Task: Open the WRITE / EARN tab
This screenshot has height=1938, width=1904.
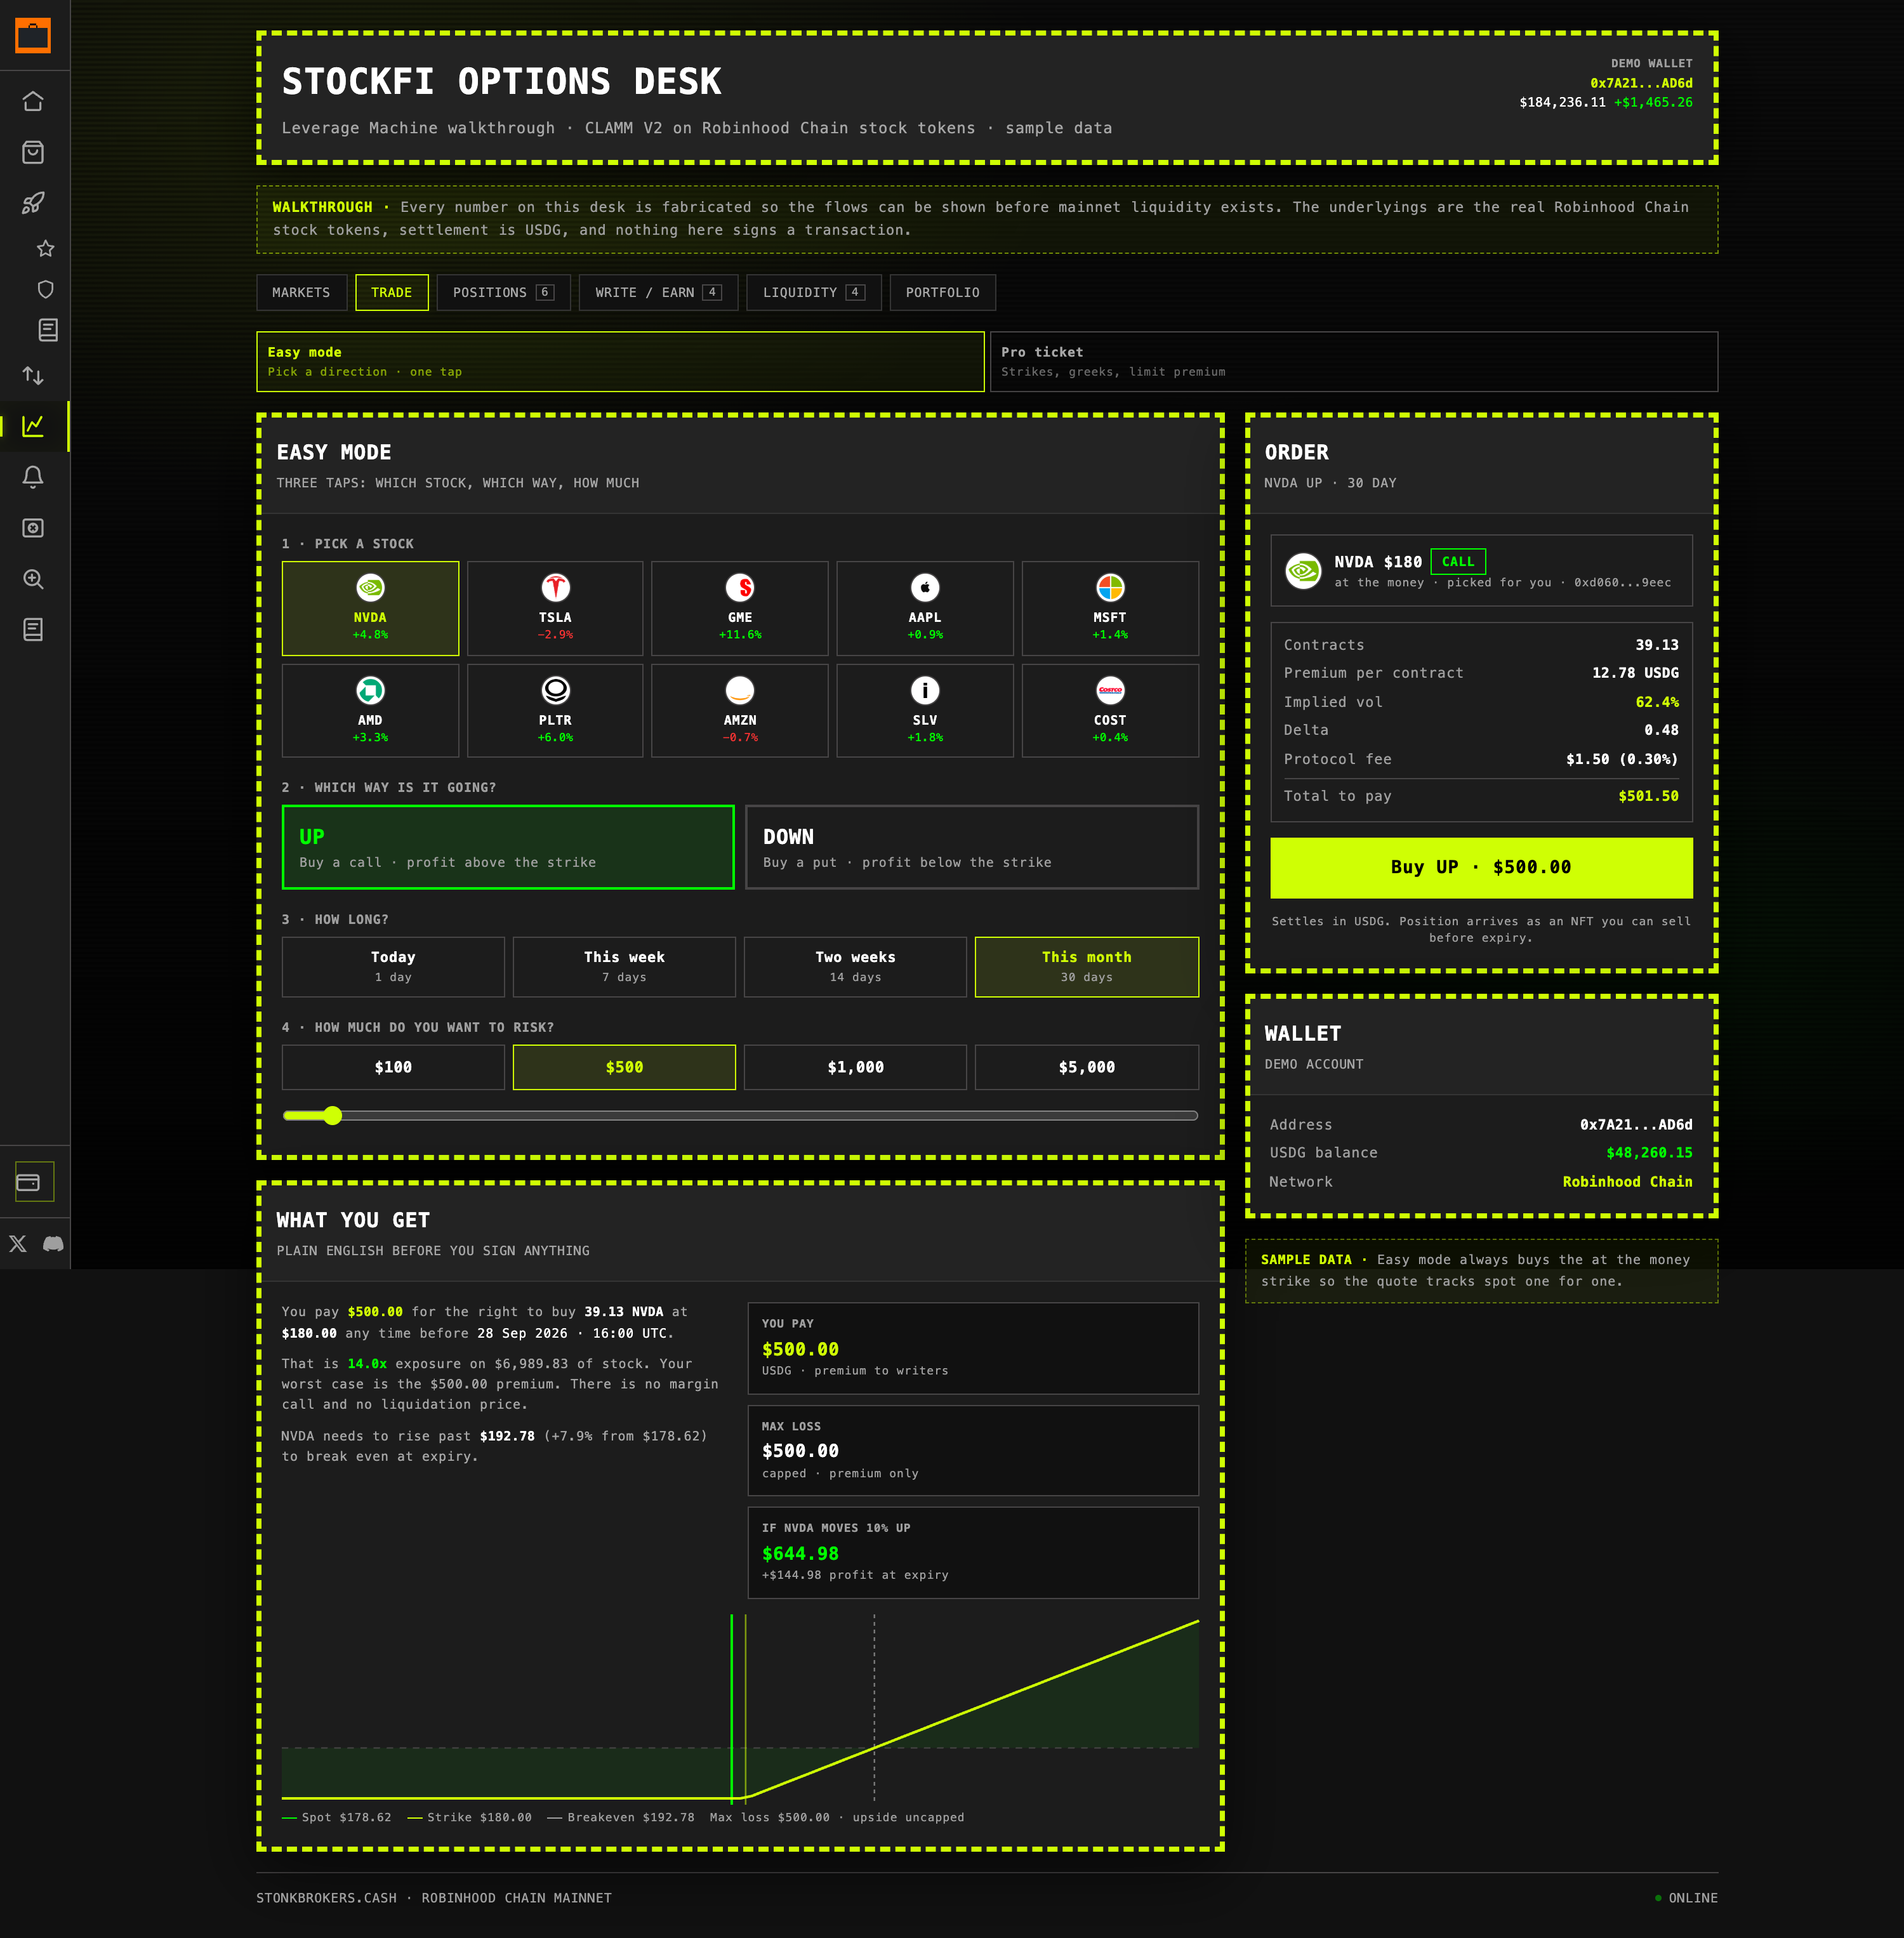Action: click(x=658, y=292)
